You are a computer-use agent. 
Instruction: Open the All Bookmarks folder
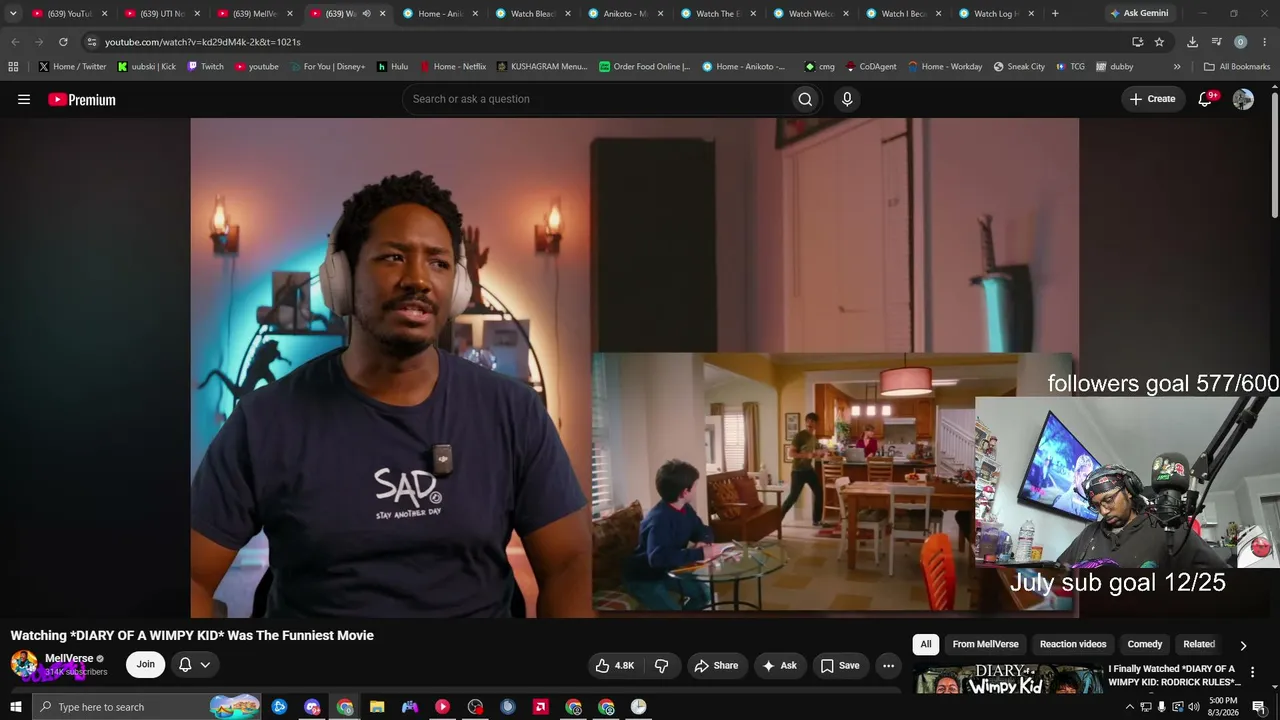click(1237, 67)
